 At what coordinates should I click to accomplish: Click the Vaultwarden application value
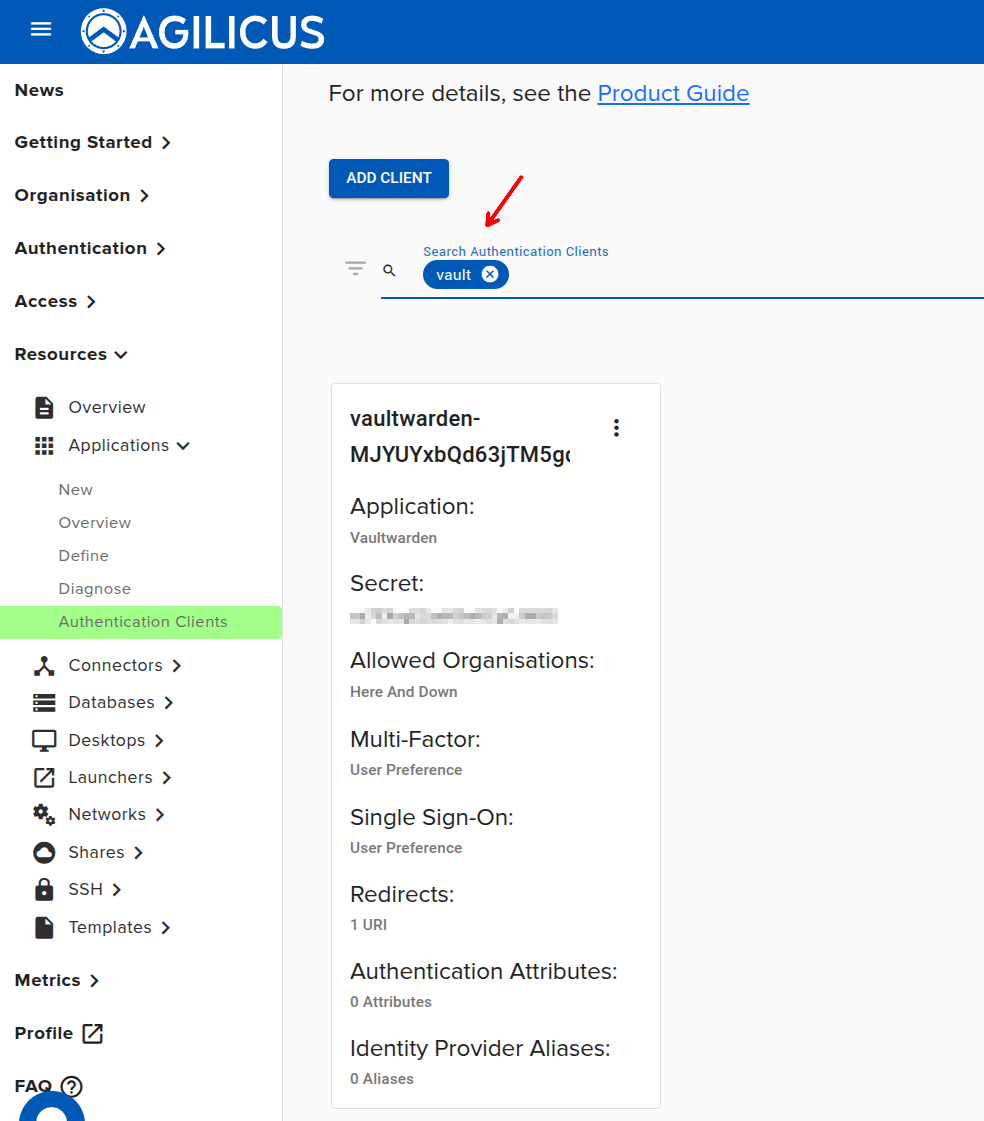pos(393,538)
